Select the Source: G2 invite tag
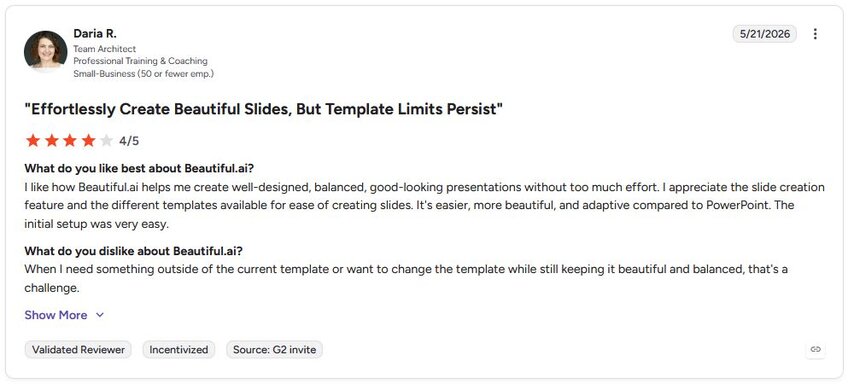The image size is (848, 384). click(274, 349)
